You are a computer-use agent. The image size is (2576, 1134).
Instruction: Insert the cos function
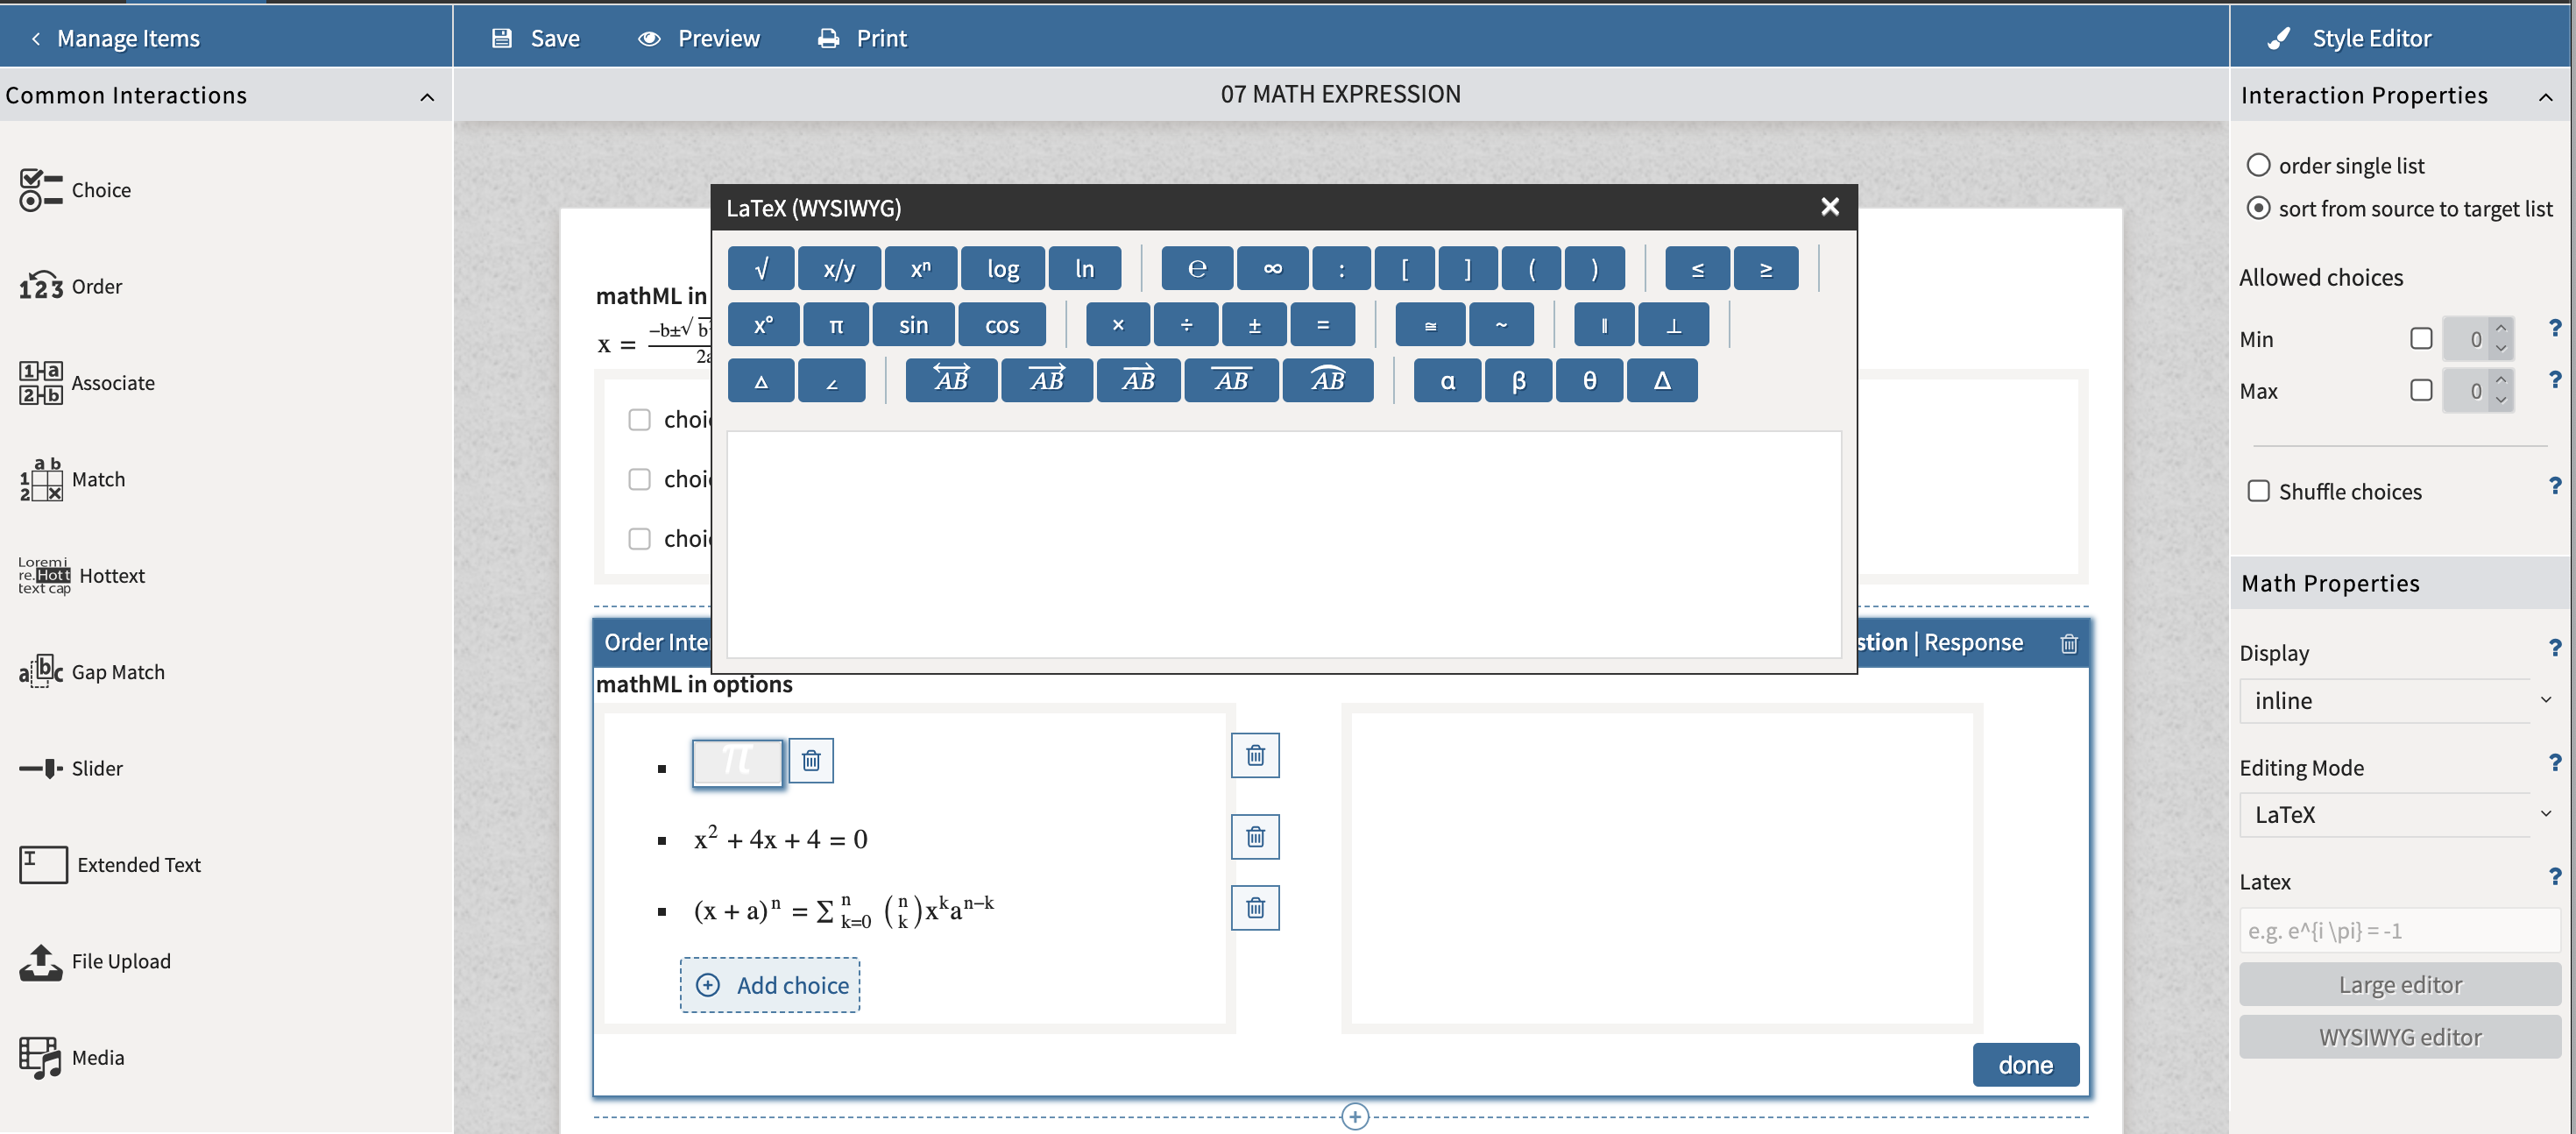coord(1002,324)
